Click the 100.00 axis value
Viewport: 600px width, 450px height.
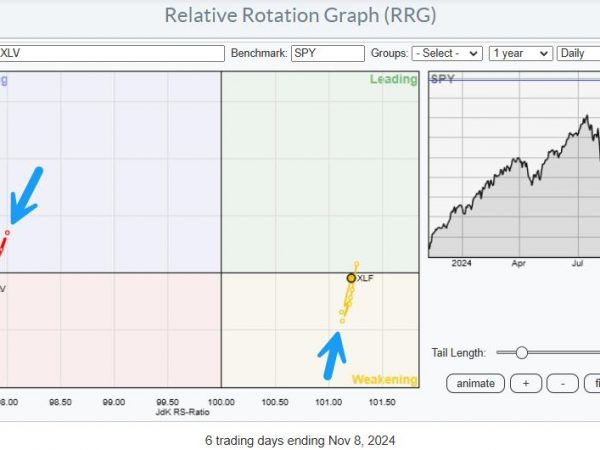(221, 402)
